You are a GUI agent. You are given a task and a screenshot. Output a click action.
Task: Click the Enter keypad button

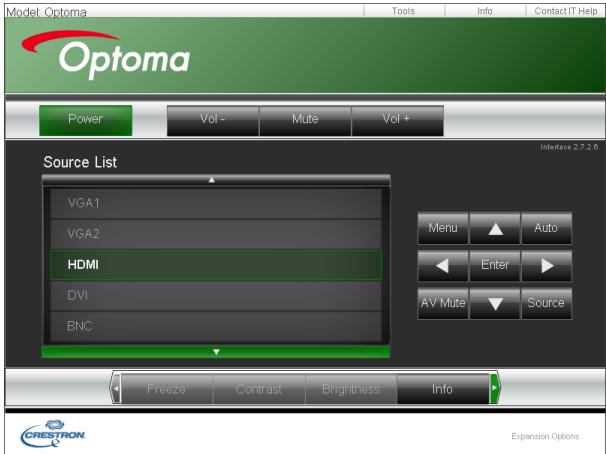point(495,266)
